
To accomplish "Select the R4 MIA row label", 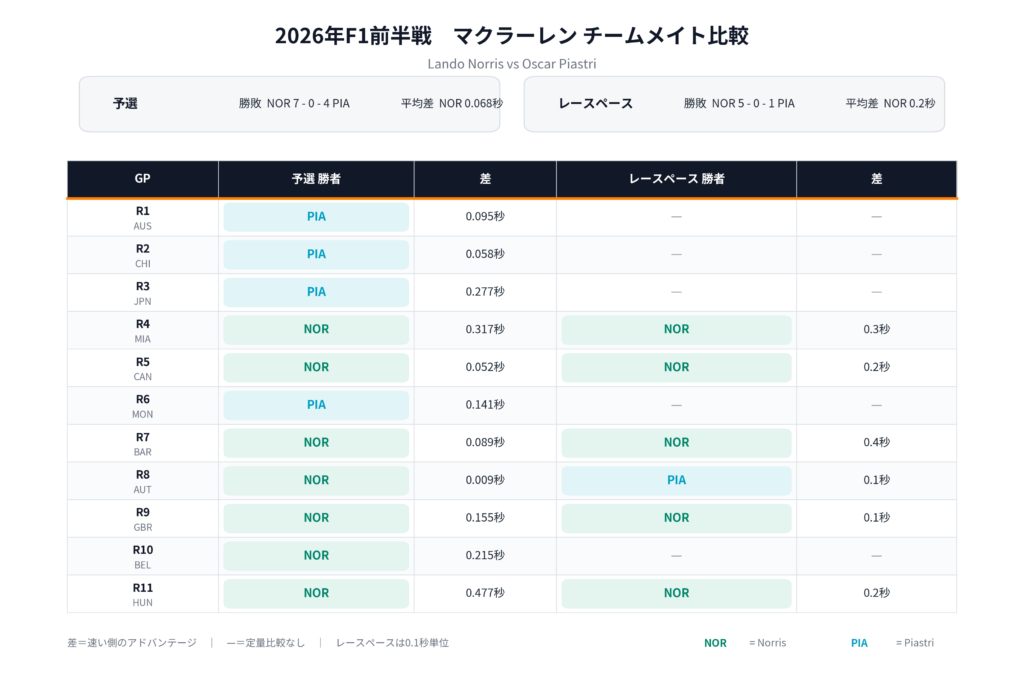I will [142, 331].
